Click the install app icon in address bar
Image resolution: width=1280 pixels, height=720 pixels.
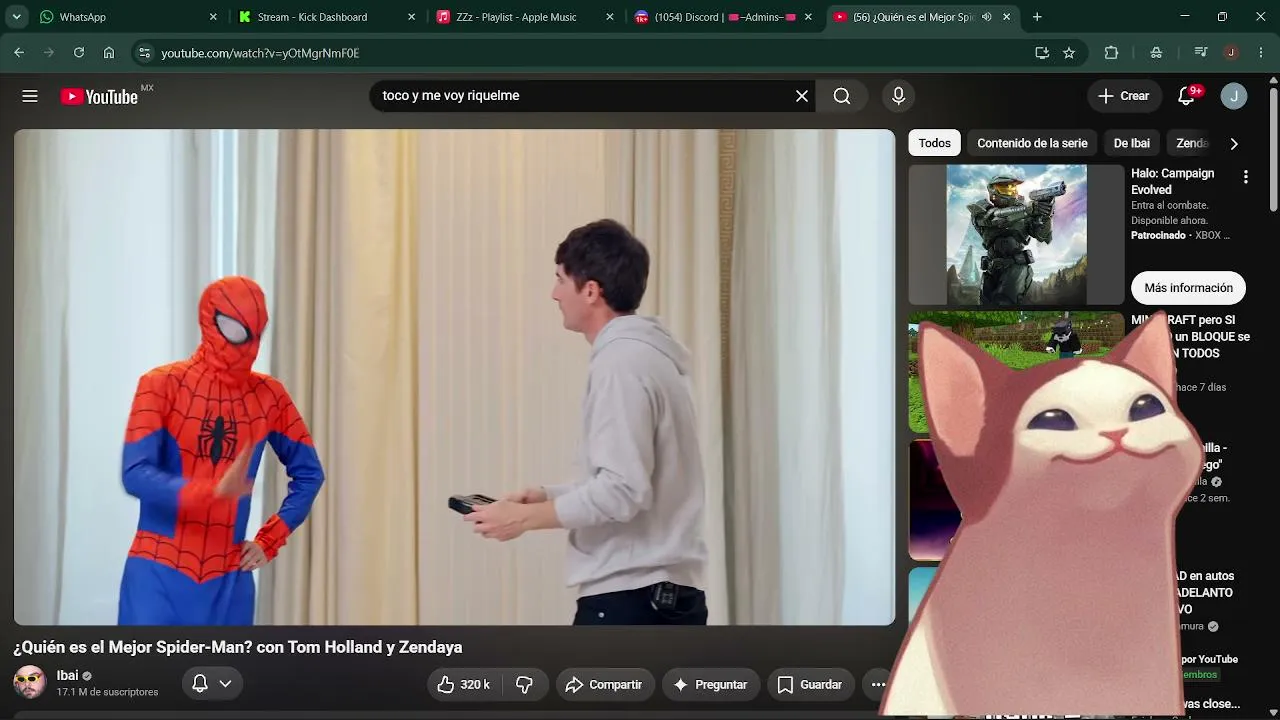coord(1042,53)
